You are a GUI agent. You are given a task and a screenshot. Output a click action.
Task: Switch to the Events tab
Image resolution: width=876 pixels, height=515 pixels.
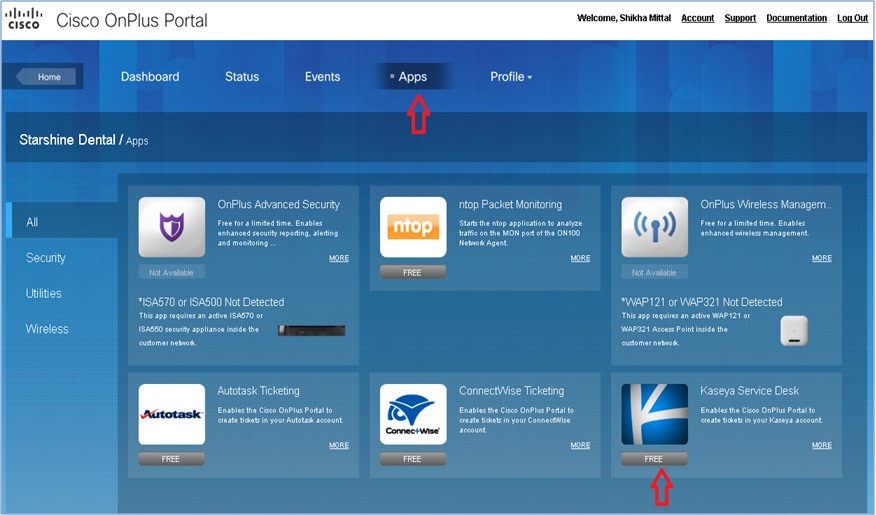(x=322, y=77)
